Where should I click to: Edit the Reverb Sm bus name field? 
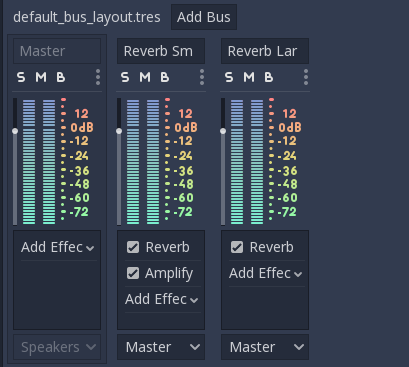coord(161,51)
